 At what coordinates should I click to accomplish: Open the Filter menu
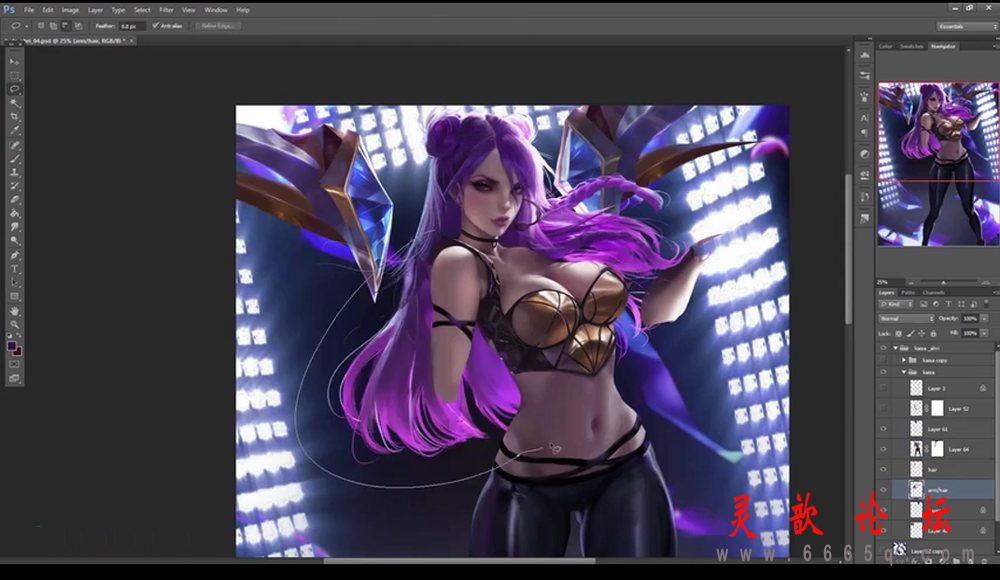(x=166, y=10)
